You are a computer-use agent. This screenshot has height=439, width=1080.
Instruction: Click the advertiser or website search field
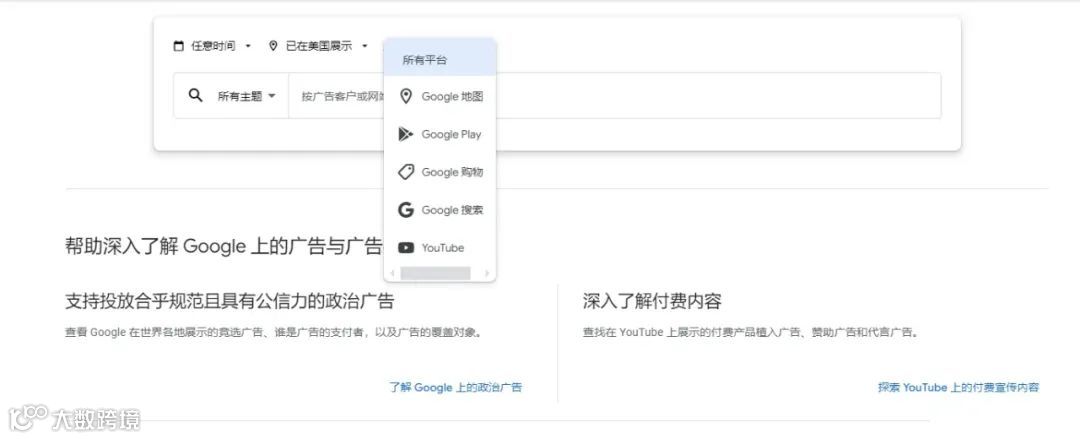point(614,96)
